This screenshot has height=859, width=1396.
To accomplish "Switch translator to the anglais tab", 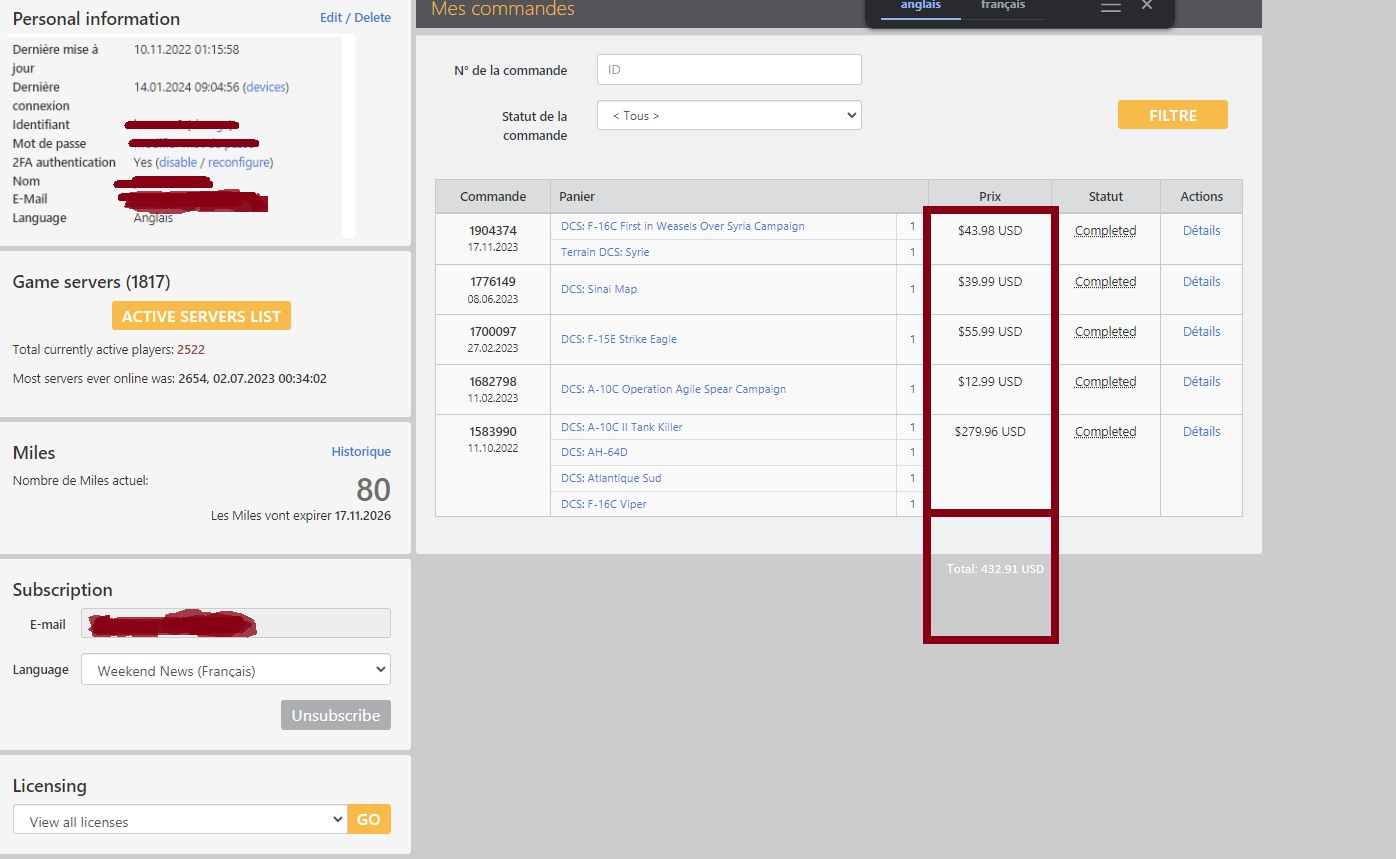I will 920,8.
